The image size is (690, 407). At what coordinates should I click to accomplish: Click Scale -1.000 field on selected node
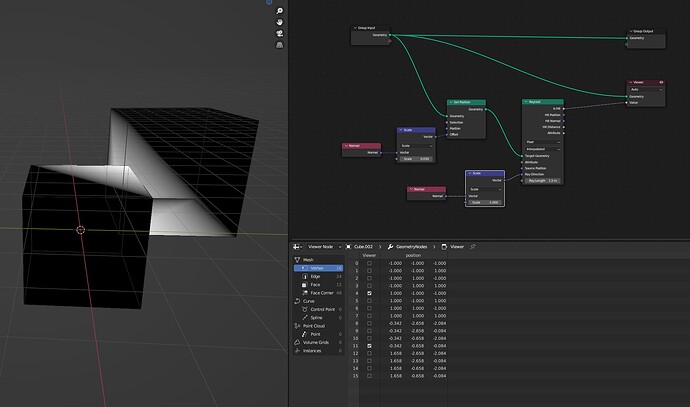click(x=485, y=202)
